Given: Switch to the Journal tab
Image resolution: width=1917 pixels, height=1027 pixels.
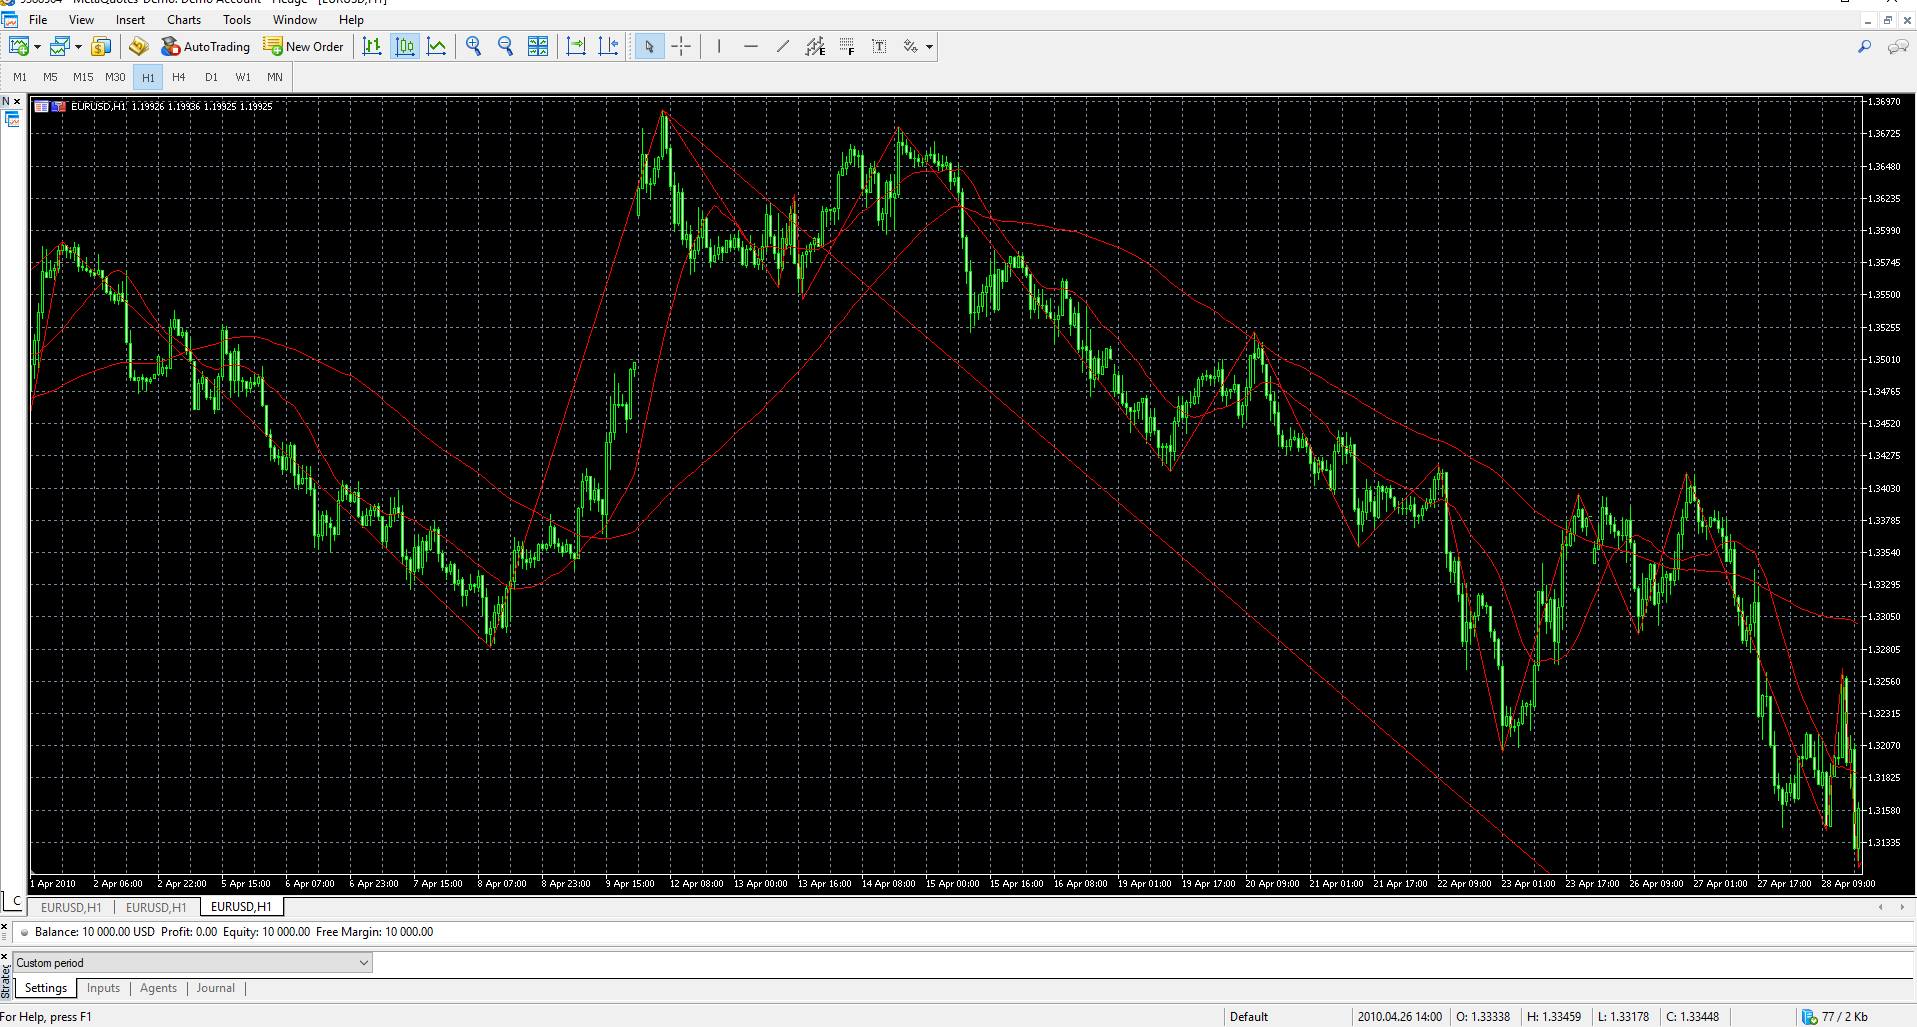Looking at the screenshot, I should (x=216, y=988).
